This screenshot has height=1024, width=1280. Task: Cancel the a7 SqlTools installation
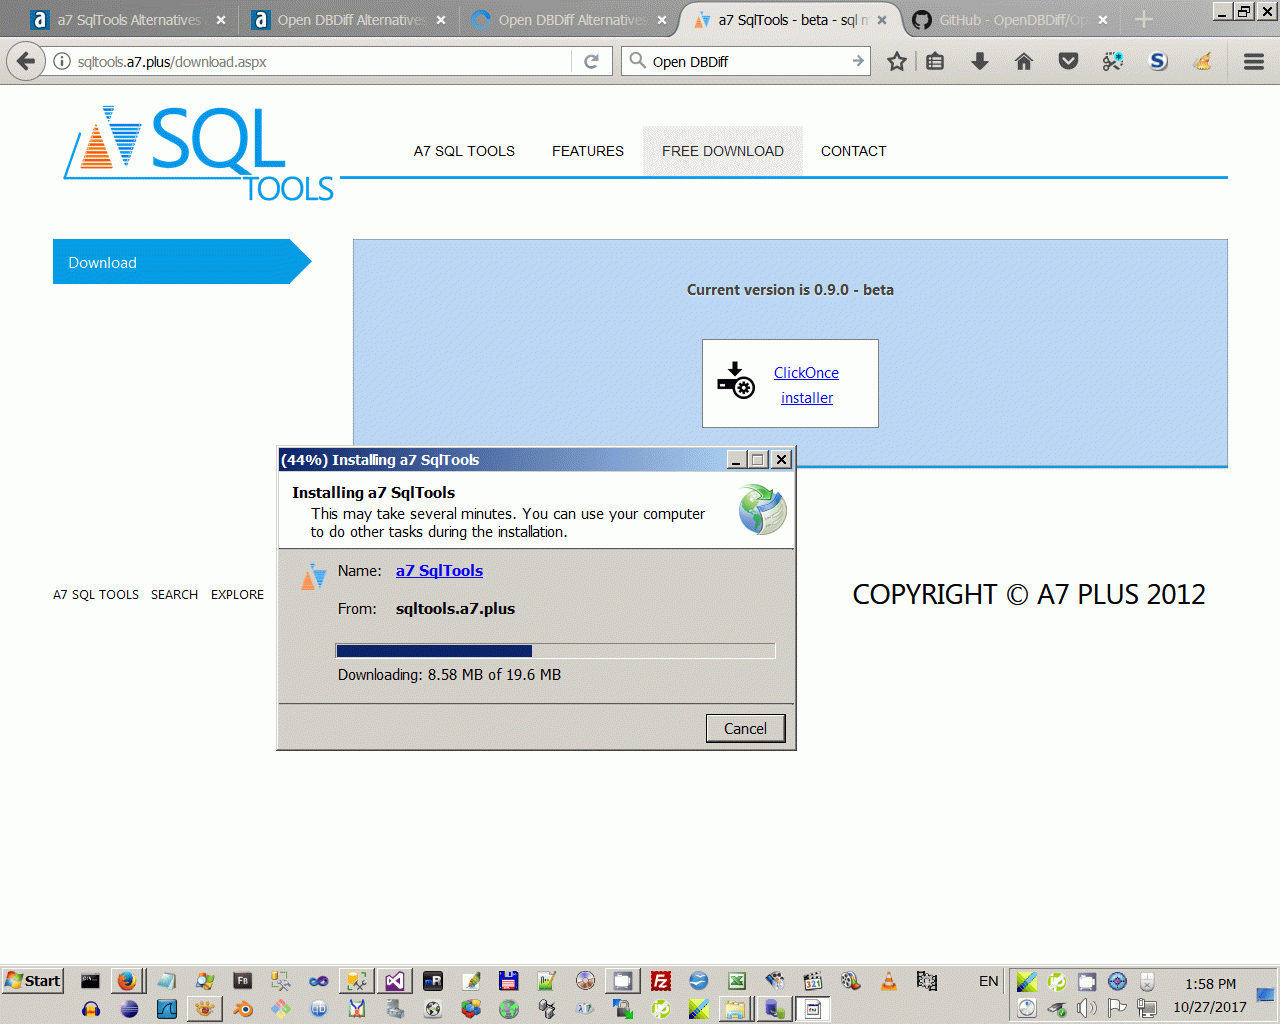745,728
